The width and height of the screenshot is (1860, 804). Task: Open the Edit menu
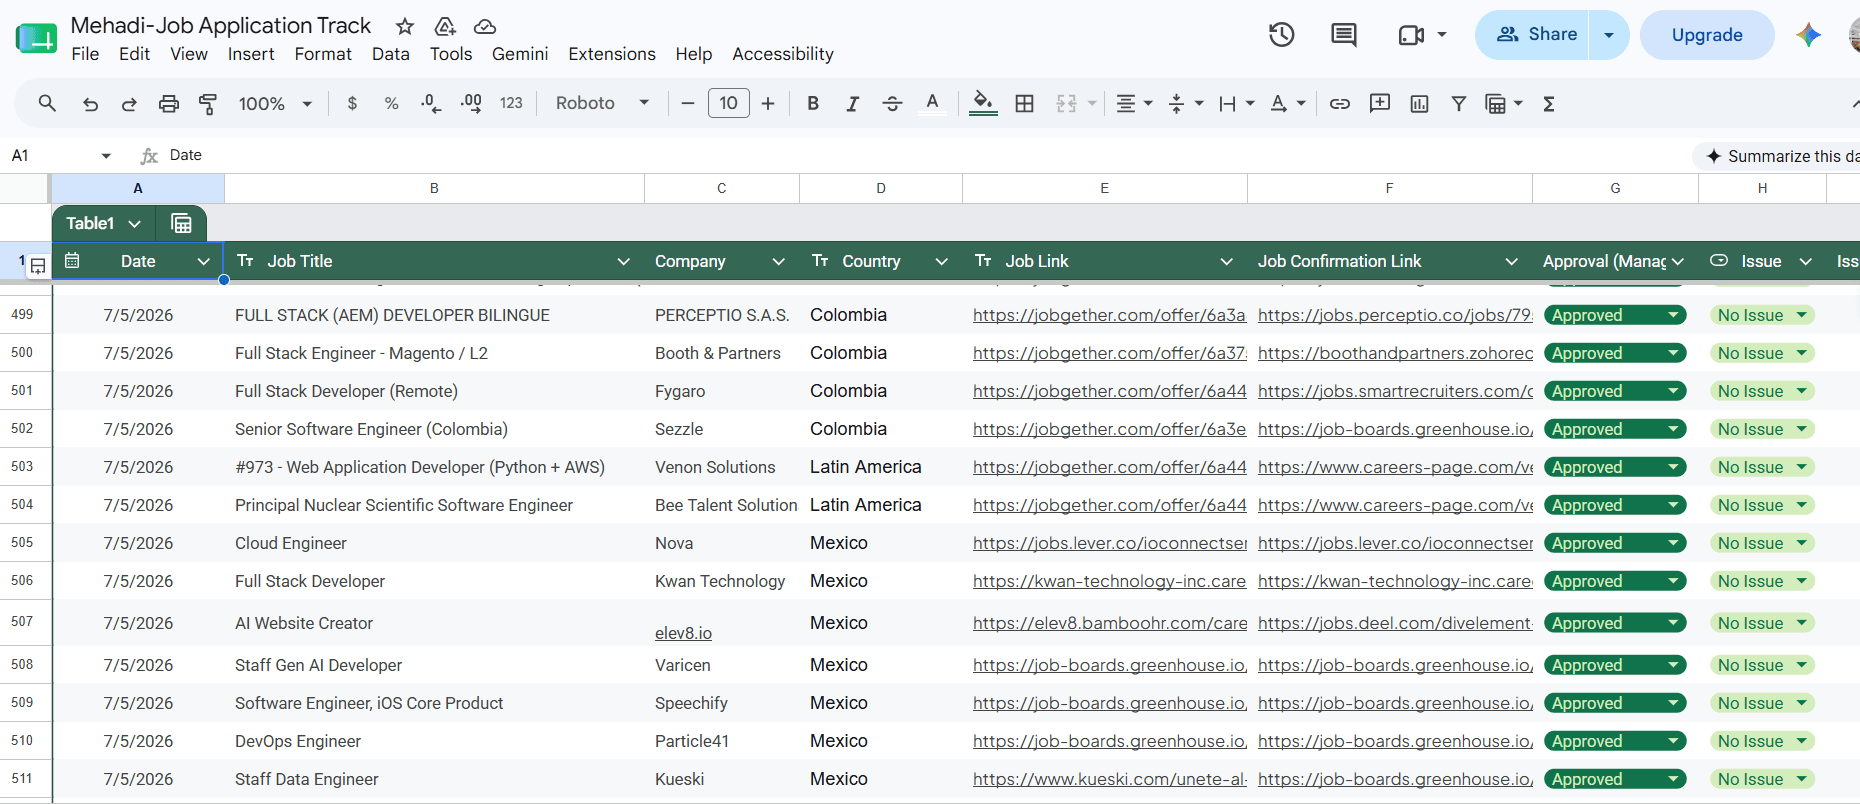click(x=134, y=54)
